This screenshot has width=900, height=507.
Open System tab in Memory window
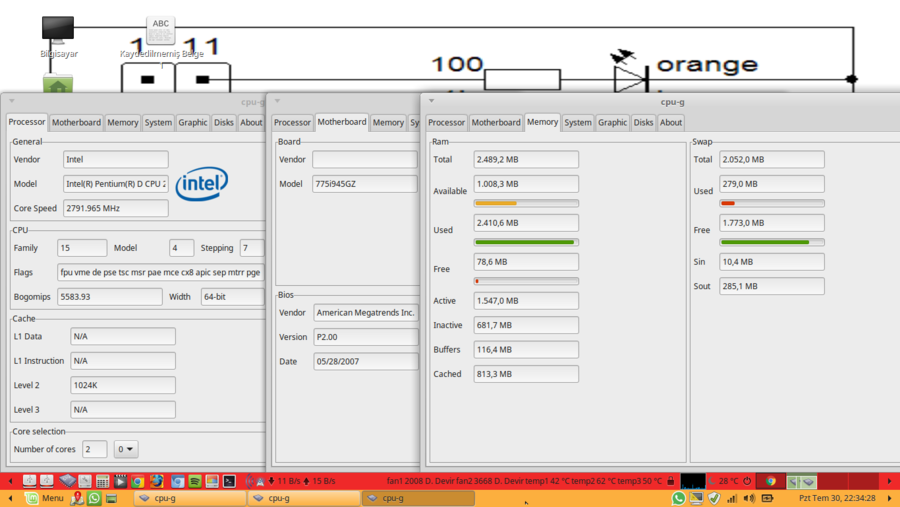point(577,122)
